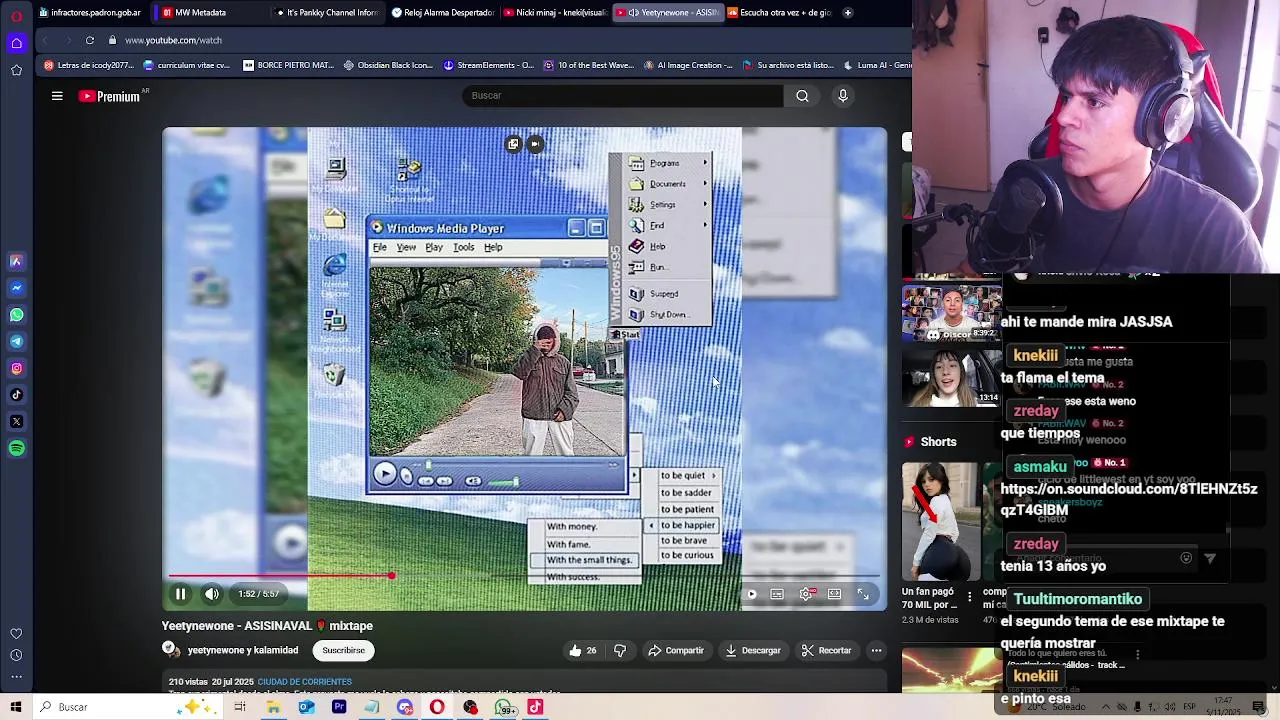1280x720 pixels.
Task: Open Opera sidebar three-dots options
Action: [x=16, y=678]
